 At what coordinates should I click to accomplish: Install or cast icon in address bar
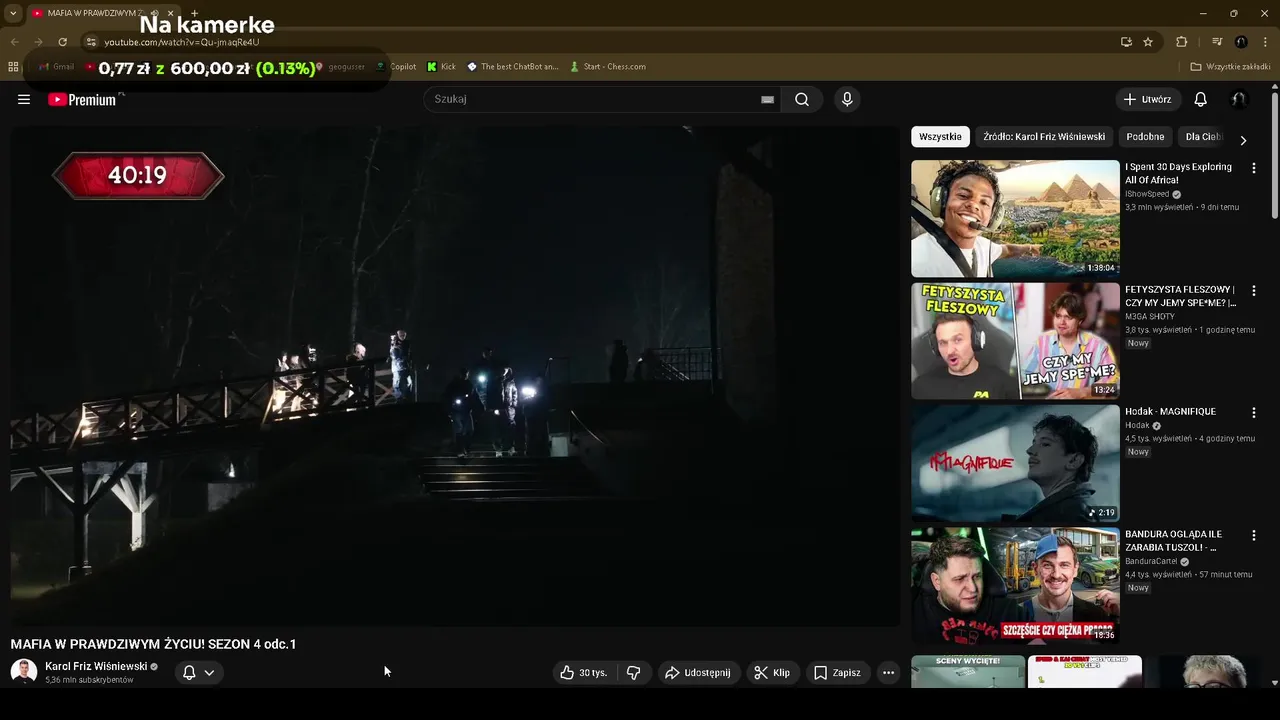(1126, 42)
